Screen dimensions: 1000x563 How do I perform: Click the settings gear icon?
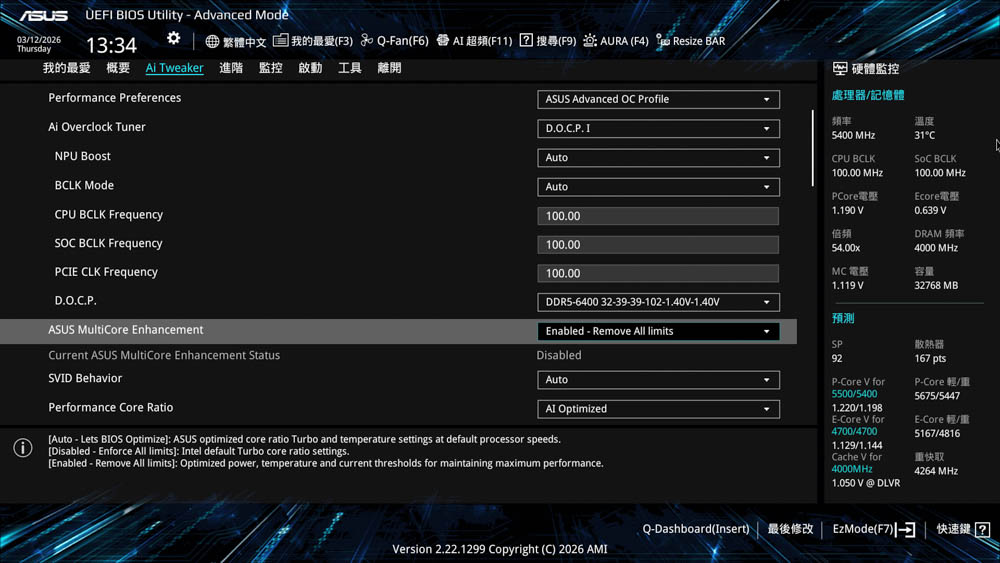tap(173, 38)
